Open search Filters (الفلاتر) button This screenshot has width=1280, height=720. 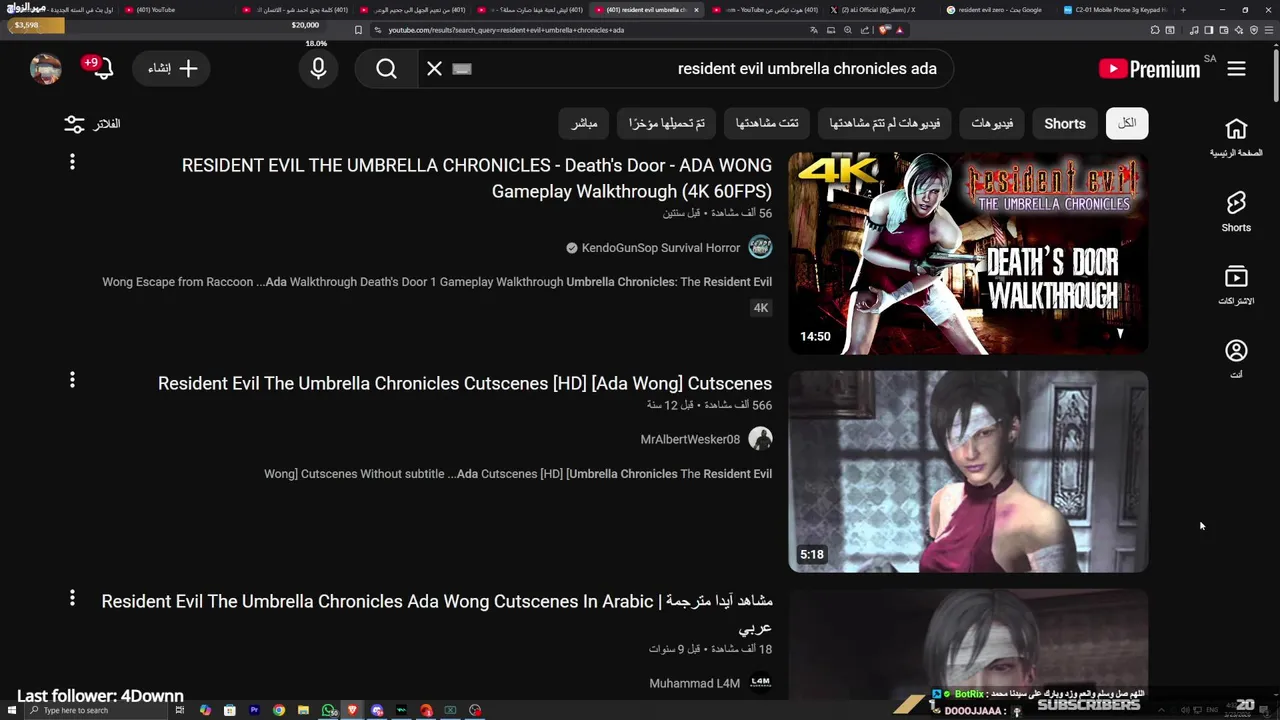click(92, 124)
